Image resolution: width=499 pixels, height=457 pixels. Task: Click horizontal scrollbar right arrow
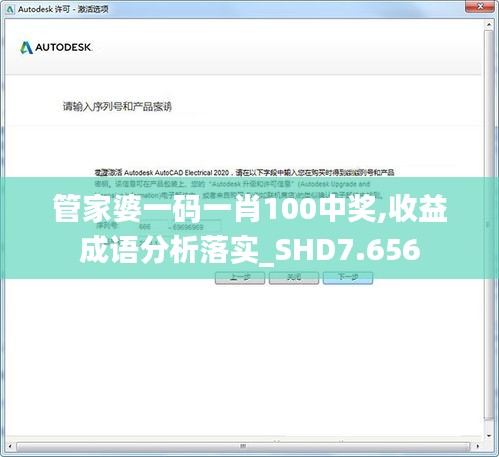click(x=478, y=446)
